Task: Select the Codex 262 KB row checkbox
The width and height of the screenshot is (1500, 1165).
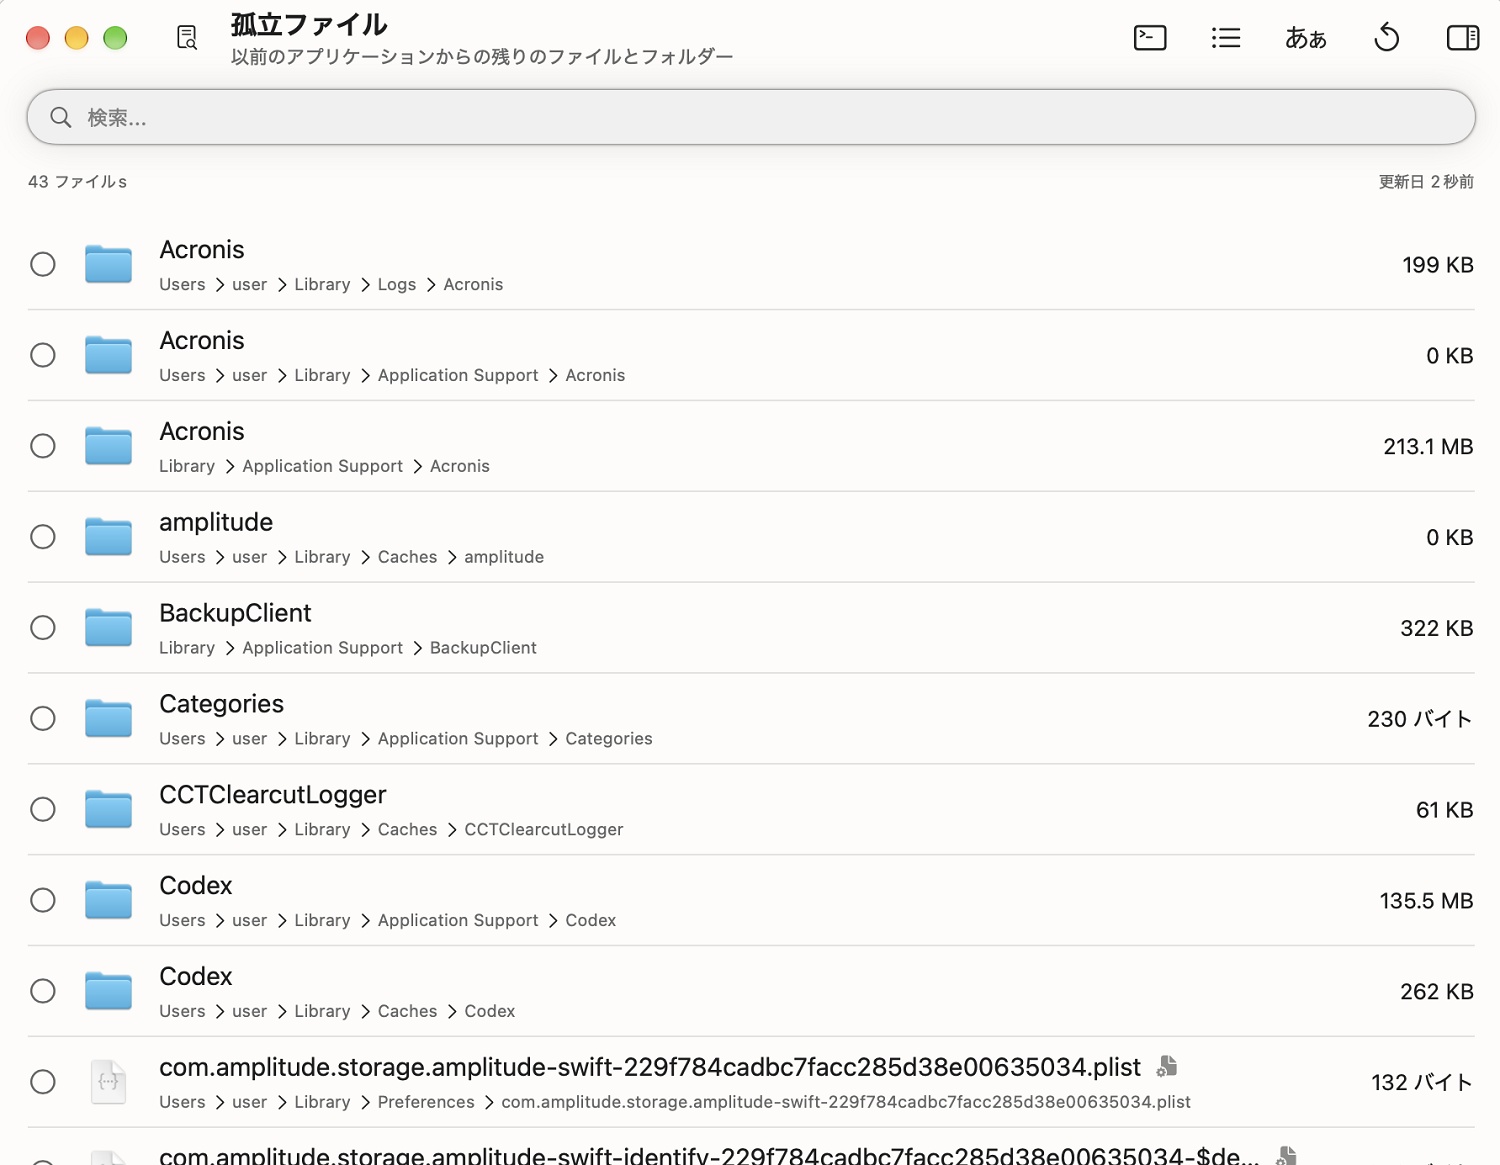Action: pyautogui.click(x=43, y=991)
